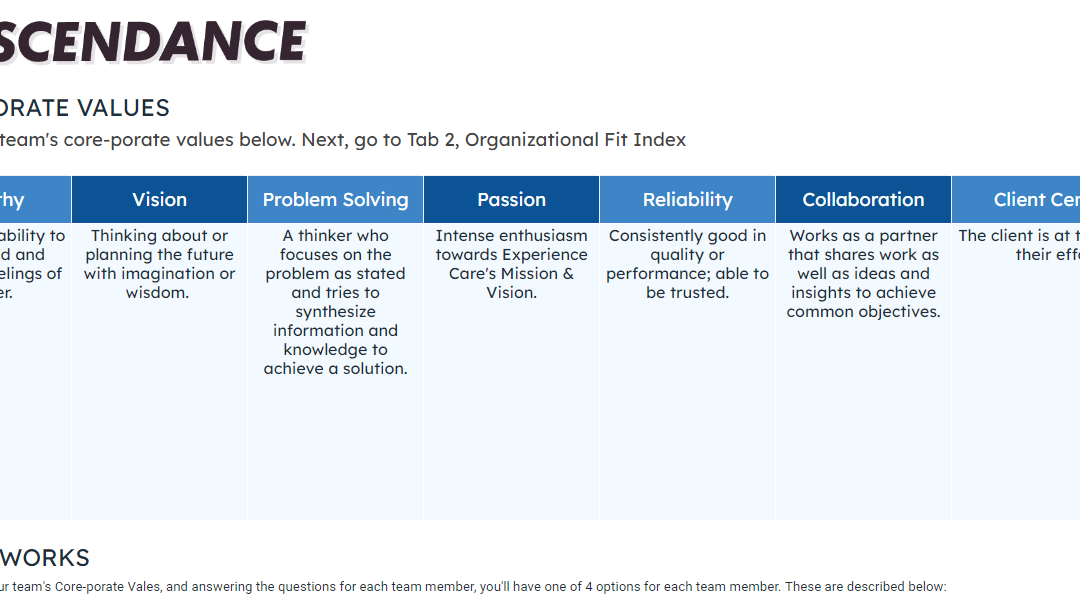The height and width of the screenshot is (597, 1080).
Task: Click the Vision description about planning the future
Action: click(x=160, y=264)
